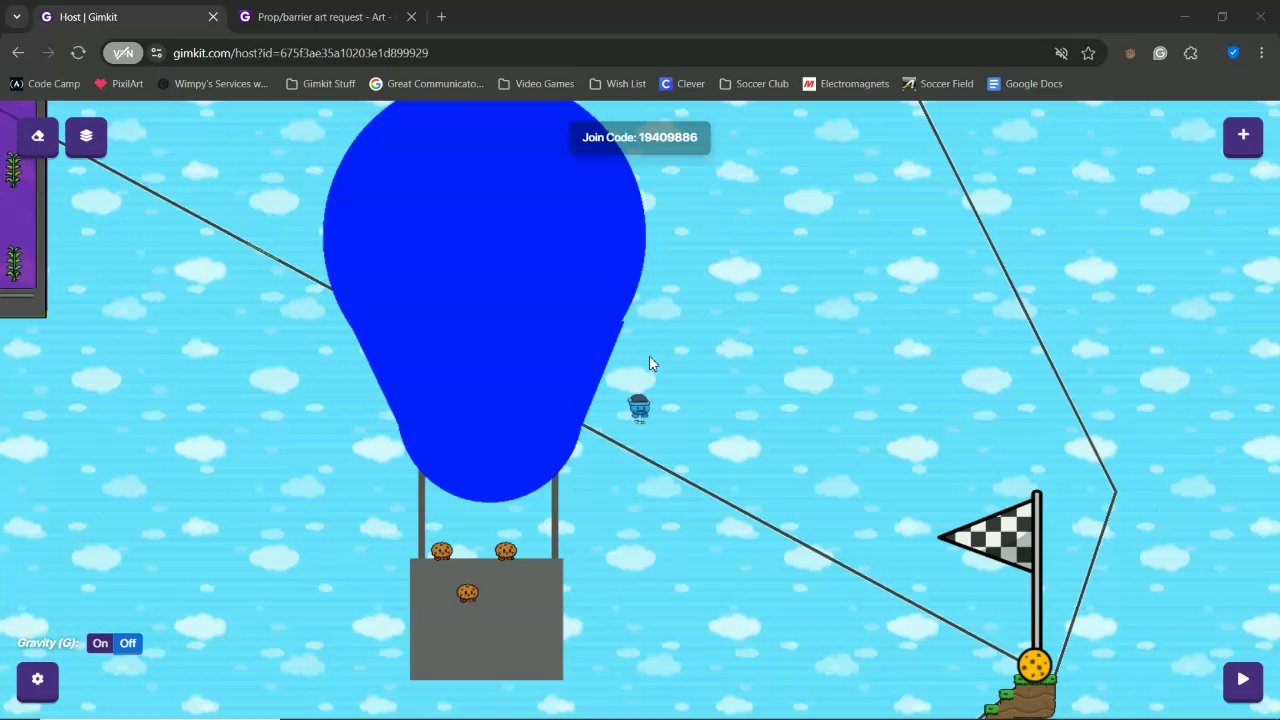
Task: Open the Clever bookmark
Action: (x=683, y=84)
